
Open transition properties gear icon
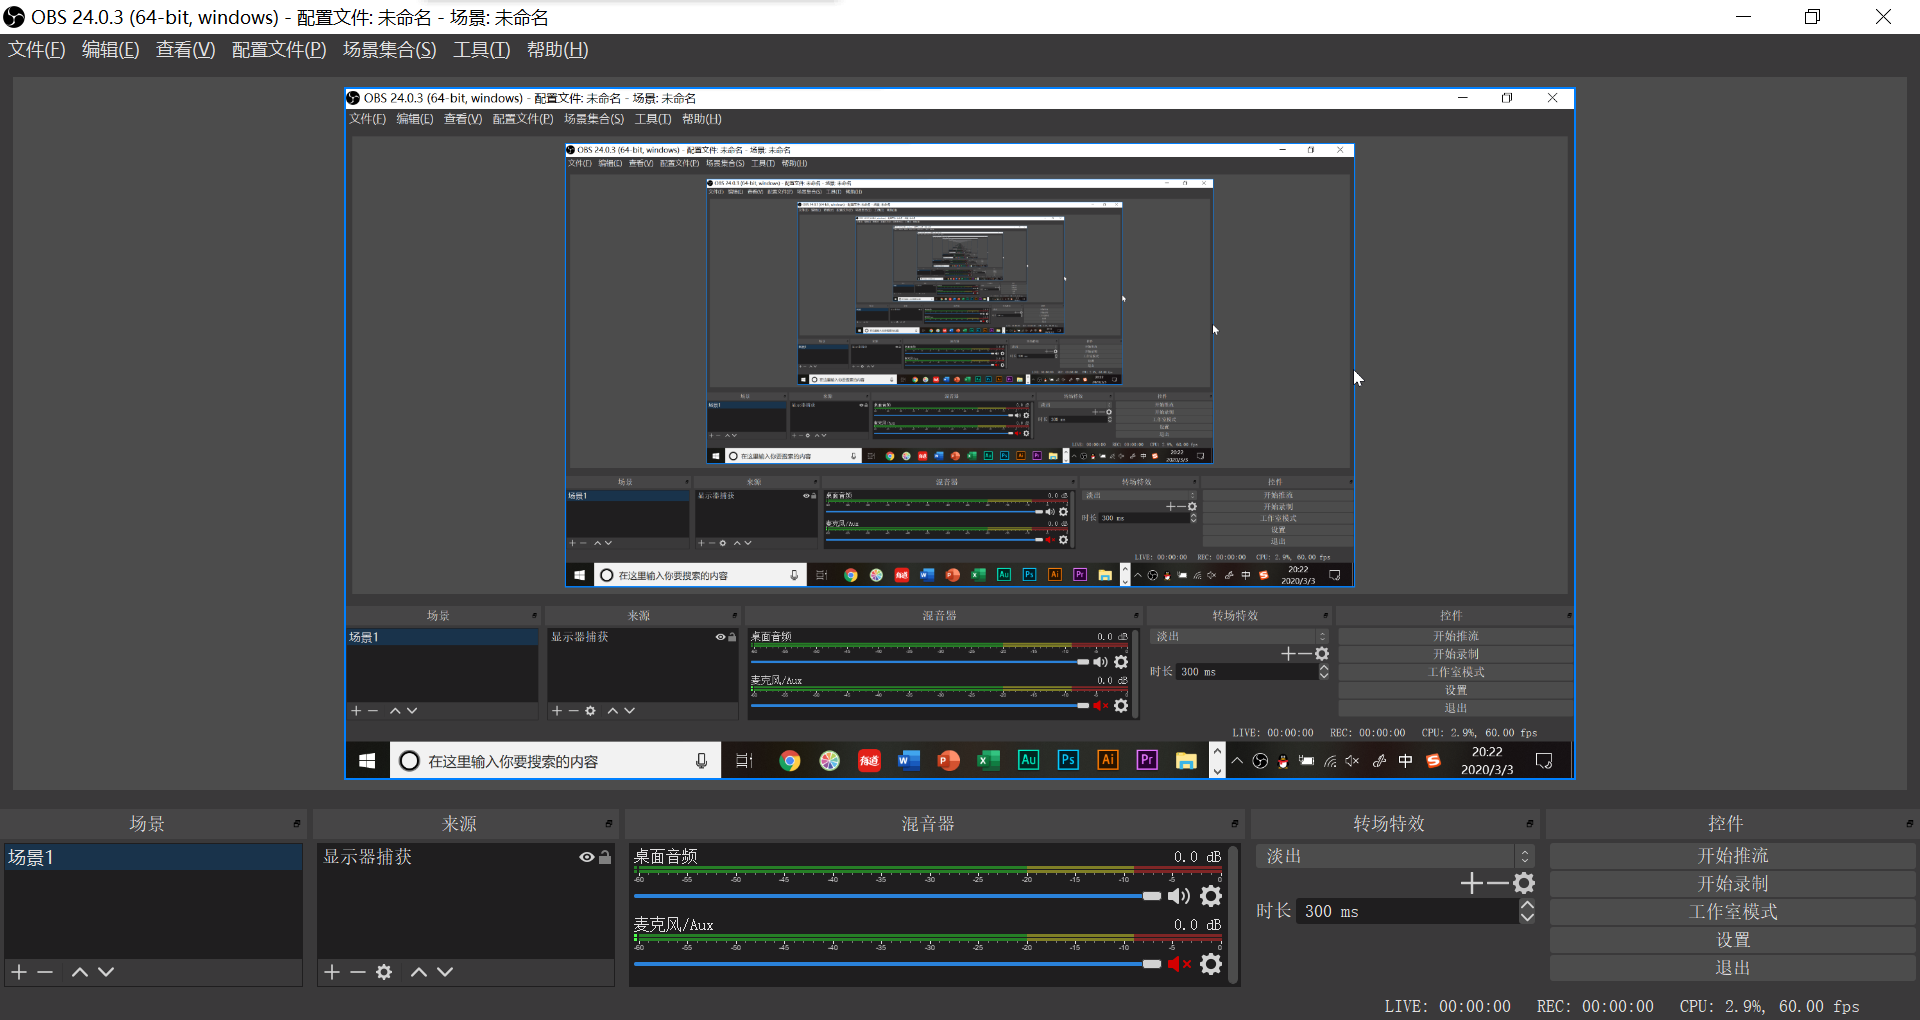point(1524,883)
